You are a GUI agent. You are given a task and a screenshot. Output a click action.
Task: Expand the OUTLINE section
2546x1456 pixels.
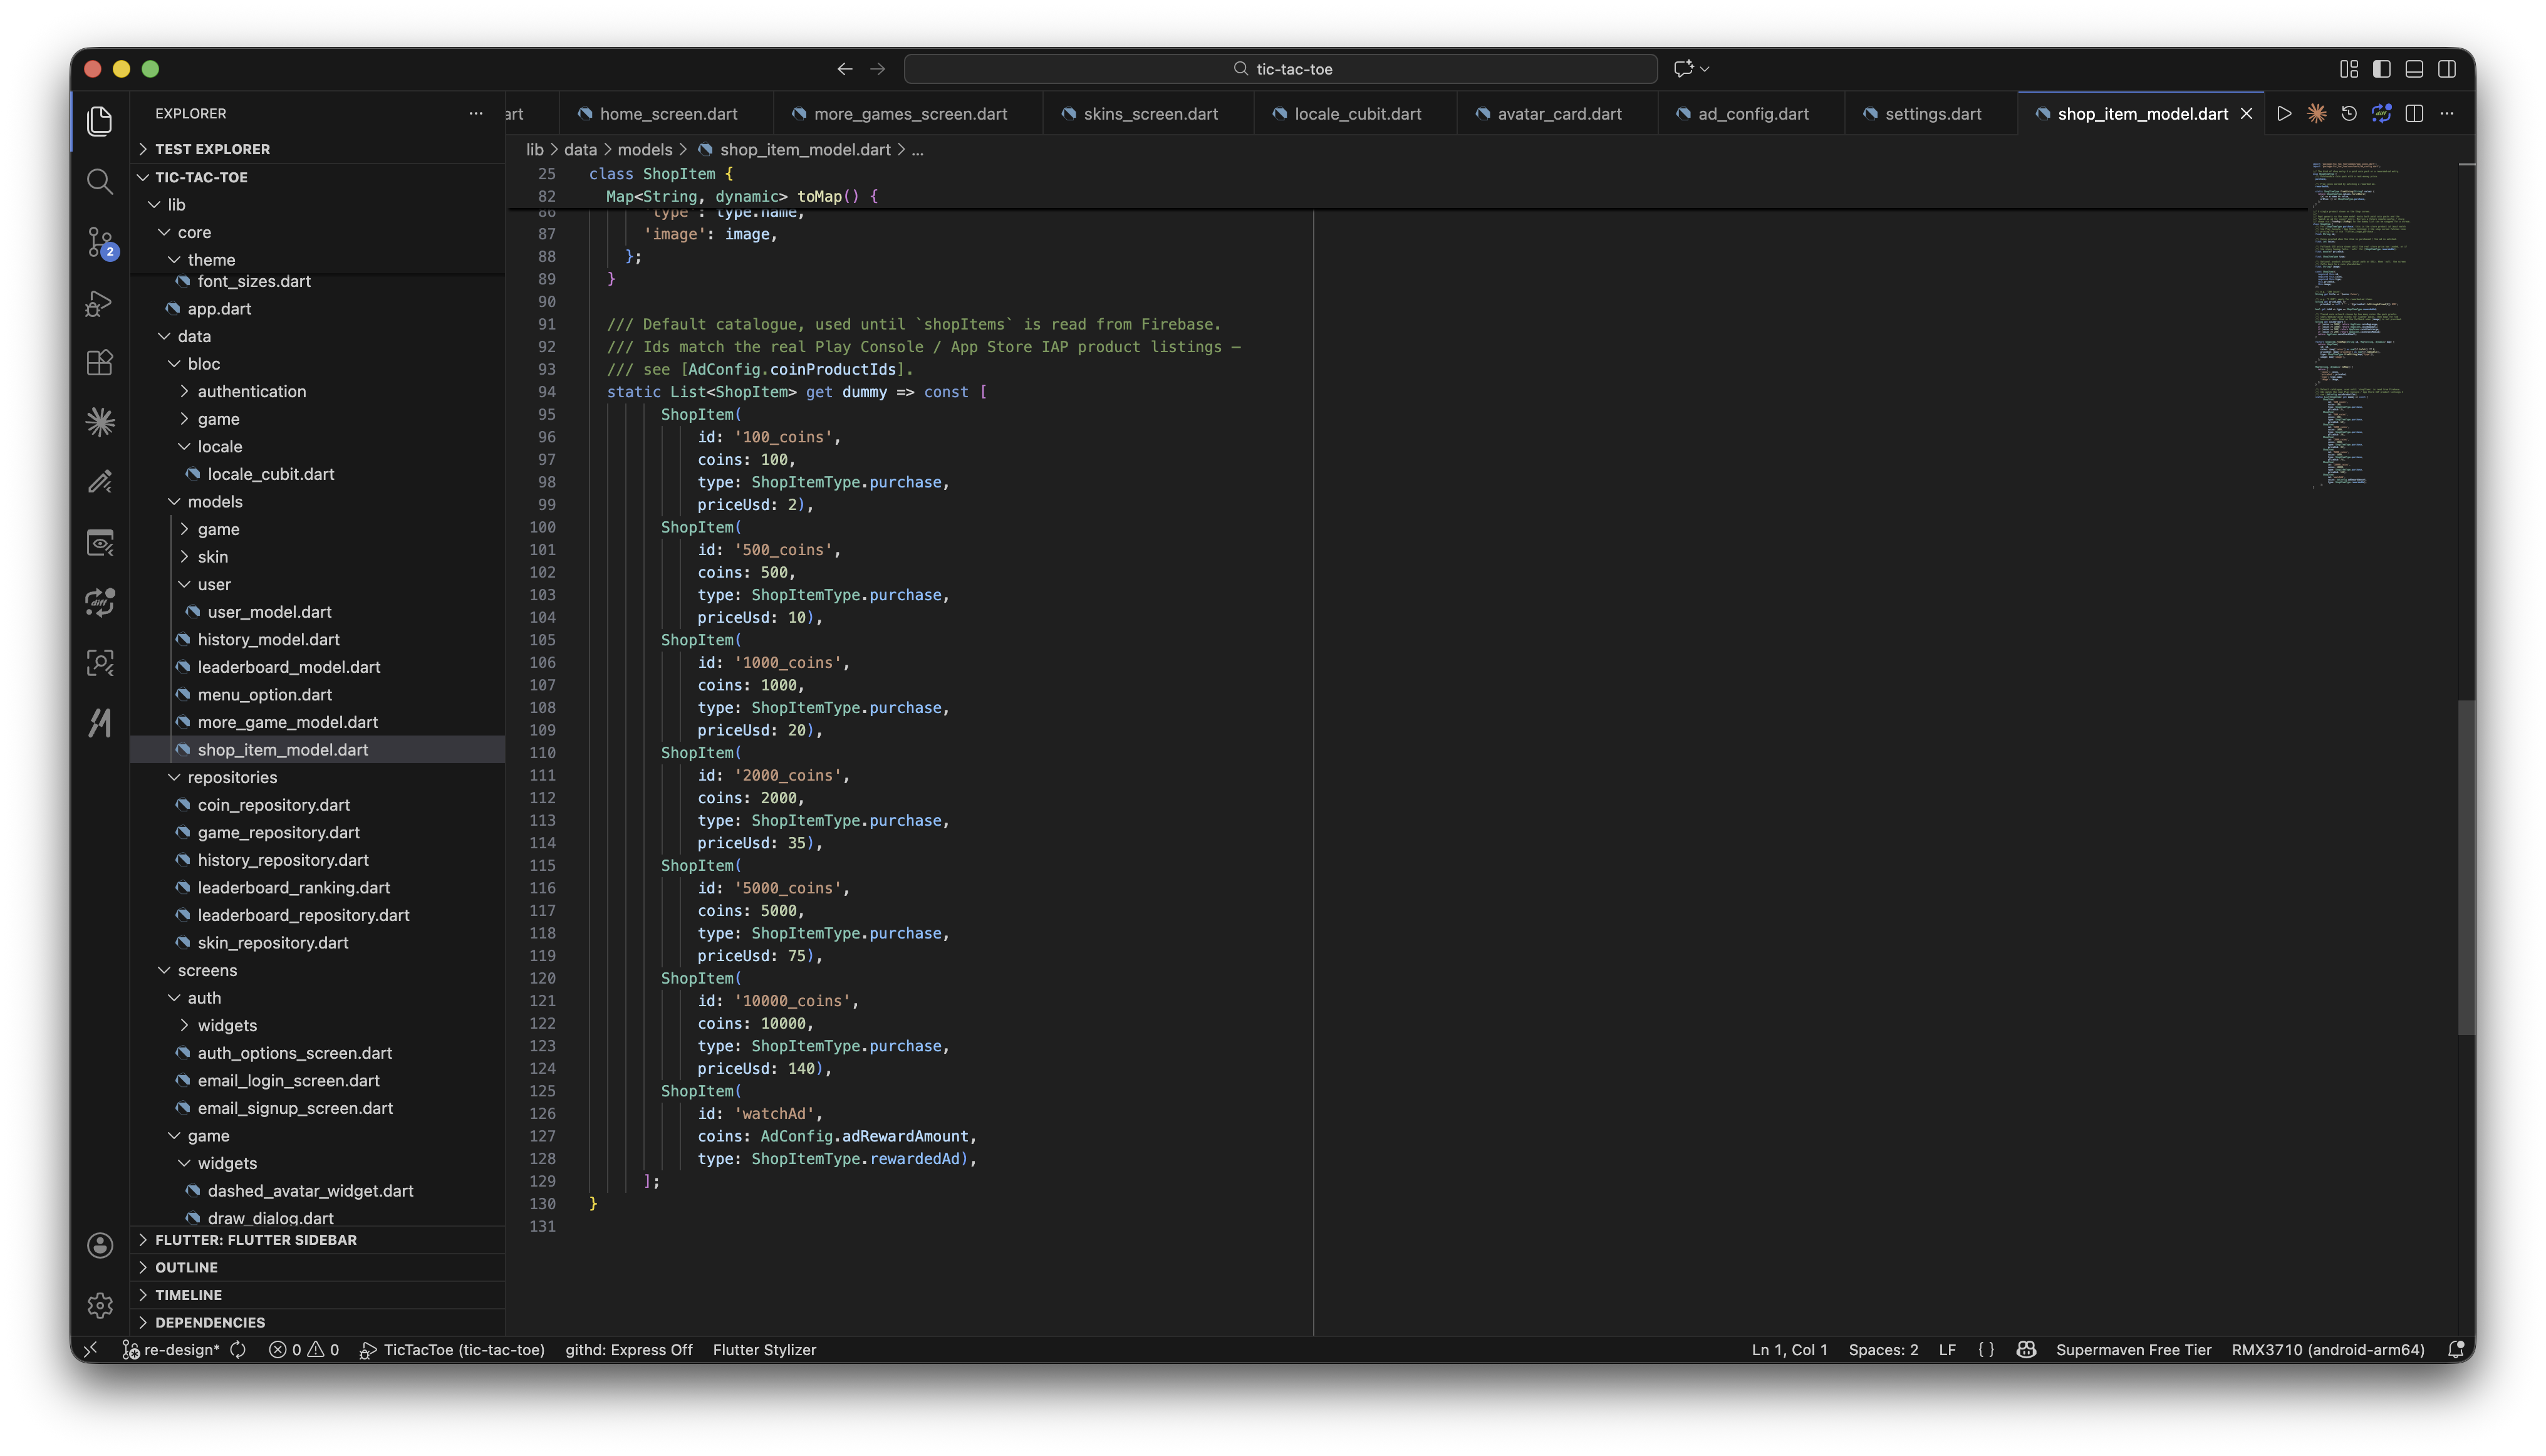click(318, 1268)
